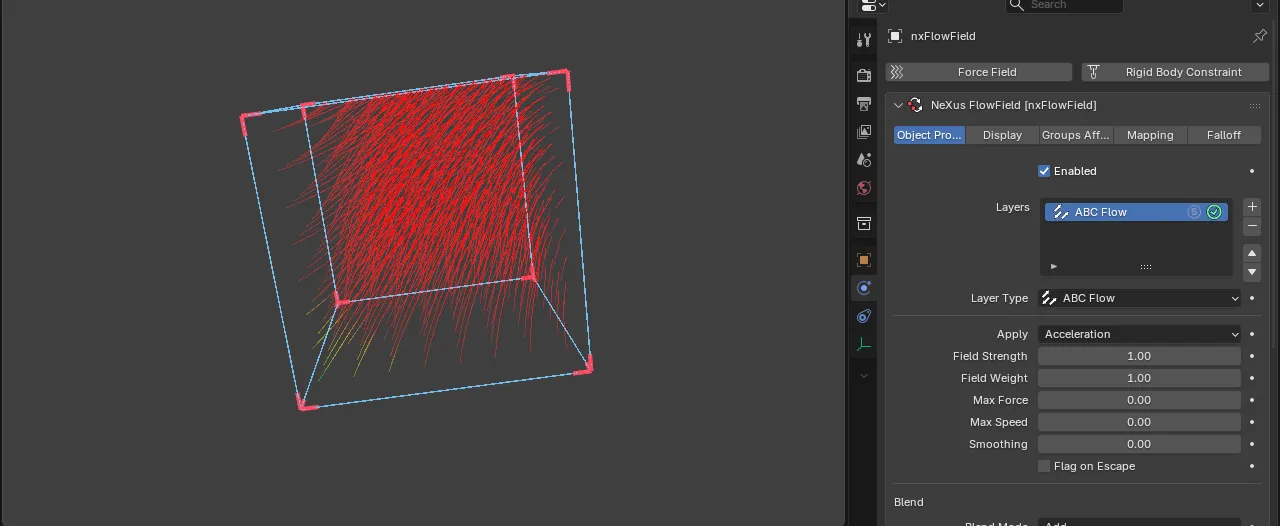This screenshot has width=1280, height=526.
Task: Enable the Flag on Escape checkbox
Action: [x=1044, y=466]
